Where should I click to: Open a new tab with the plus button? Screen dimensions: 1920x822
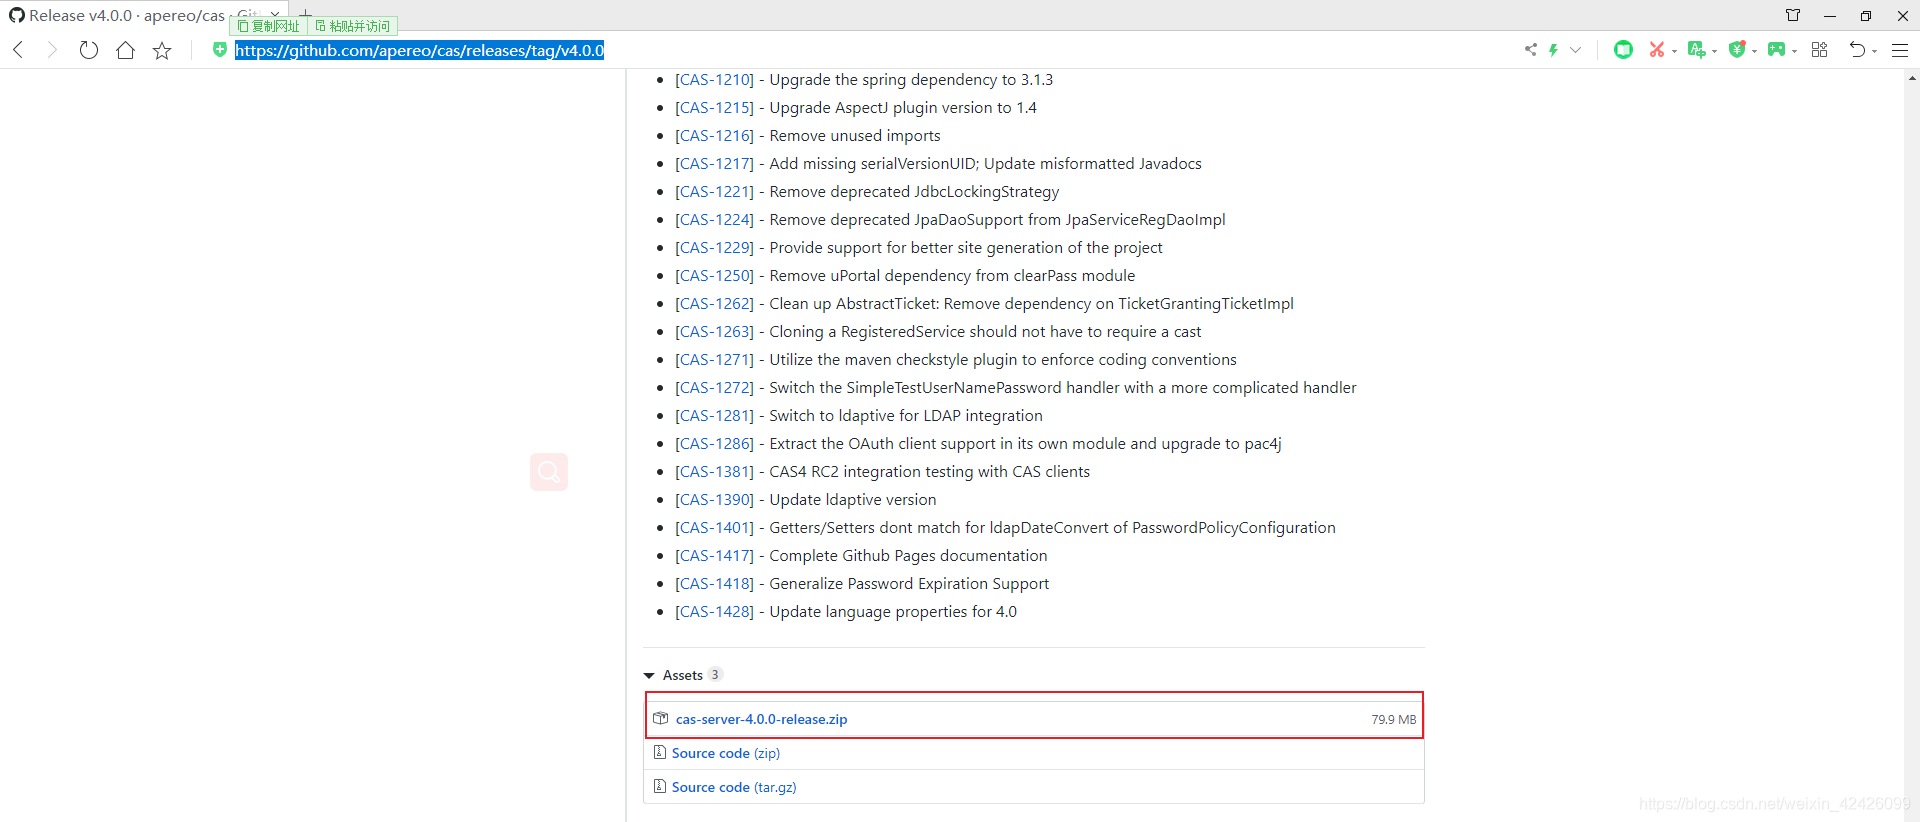point(306,15)
